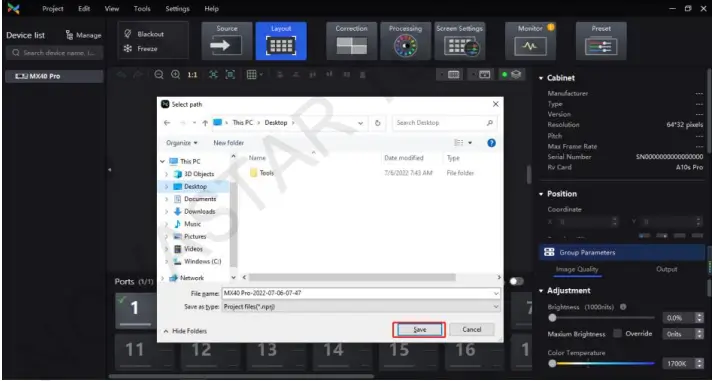Open the View menu

point(112,9)
